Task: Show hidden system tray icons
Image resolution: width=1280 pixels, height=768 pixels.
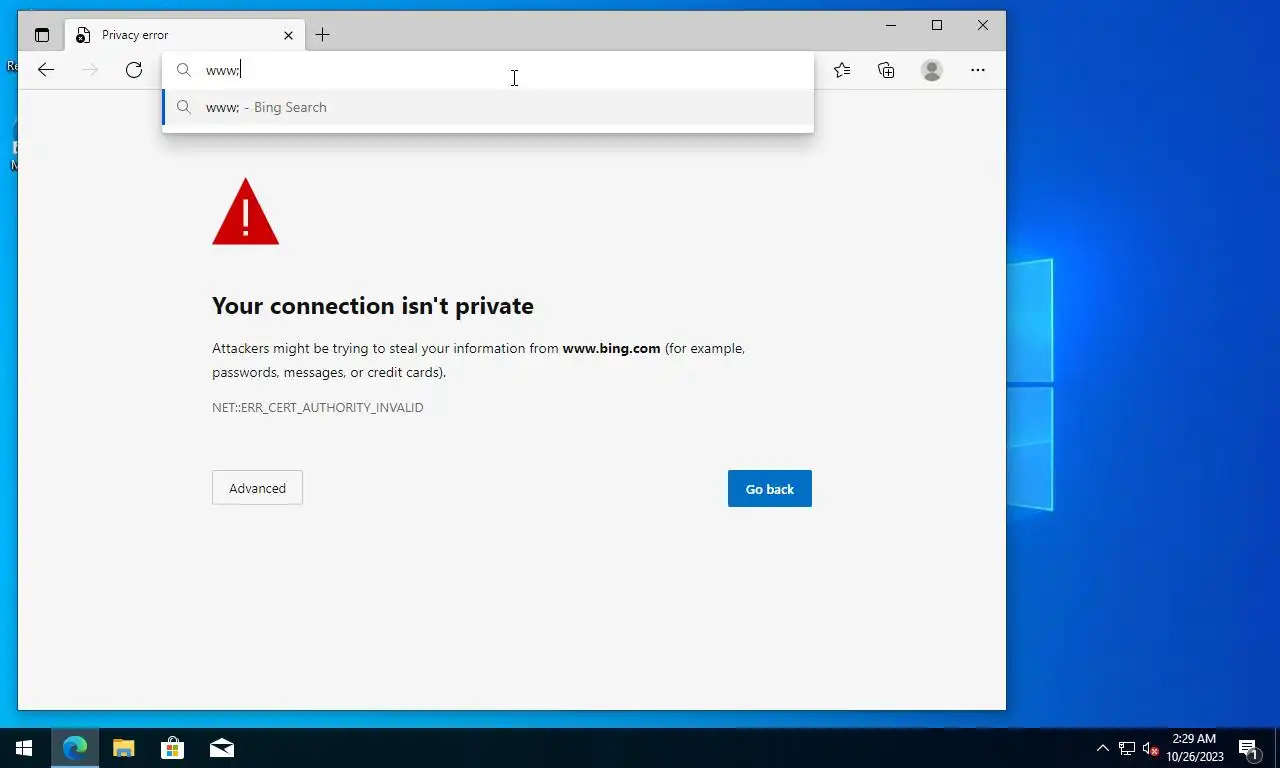Action: point(1103,748)
